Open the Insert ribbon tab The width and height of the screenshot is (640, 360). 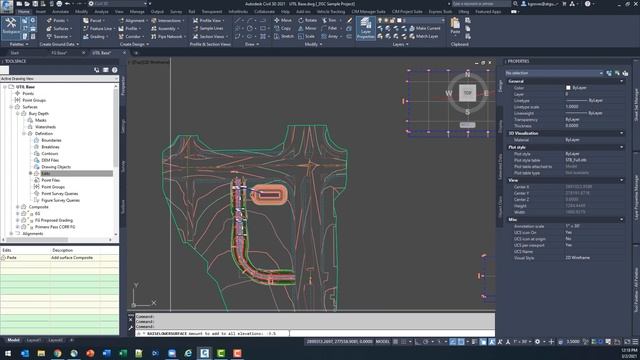click(41, 11)
